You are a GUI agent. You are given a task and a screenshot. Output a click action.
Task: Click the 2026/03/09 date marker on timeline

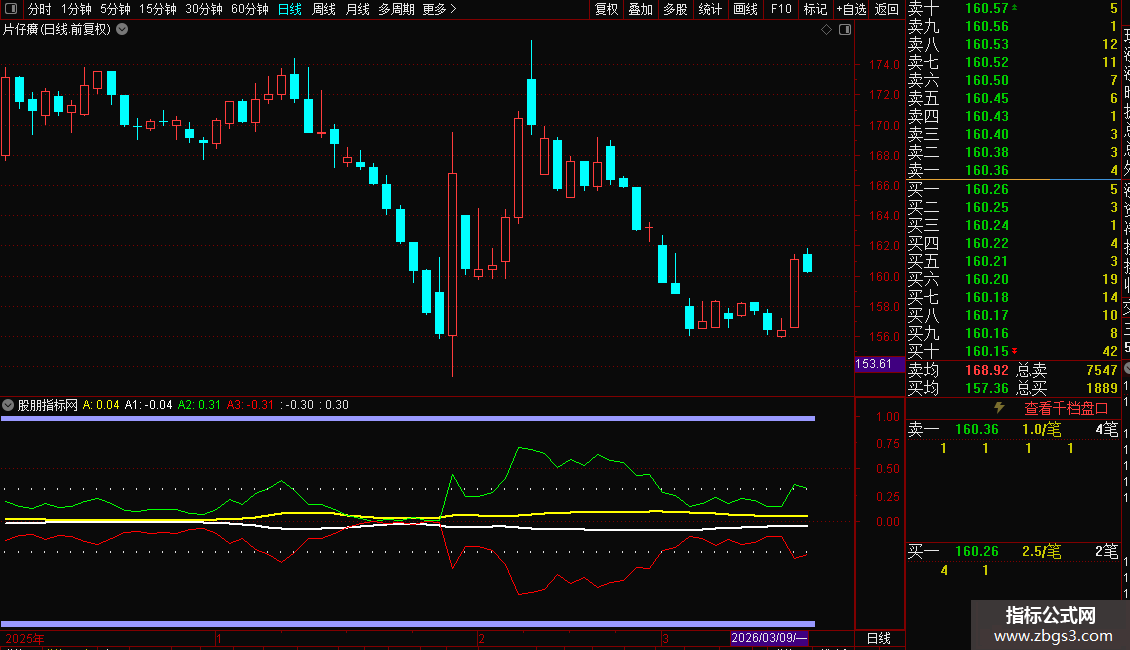(768, 638)
